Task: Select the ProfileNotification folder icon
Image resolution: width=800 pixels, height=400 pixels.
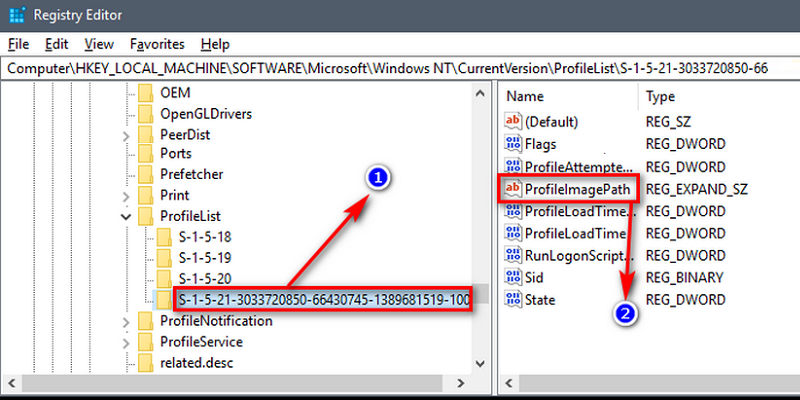Action: point(146,321)
